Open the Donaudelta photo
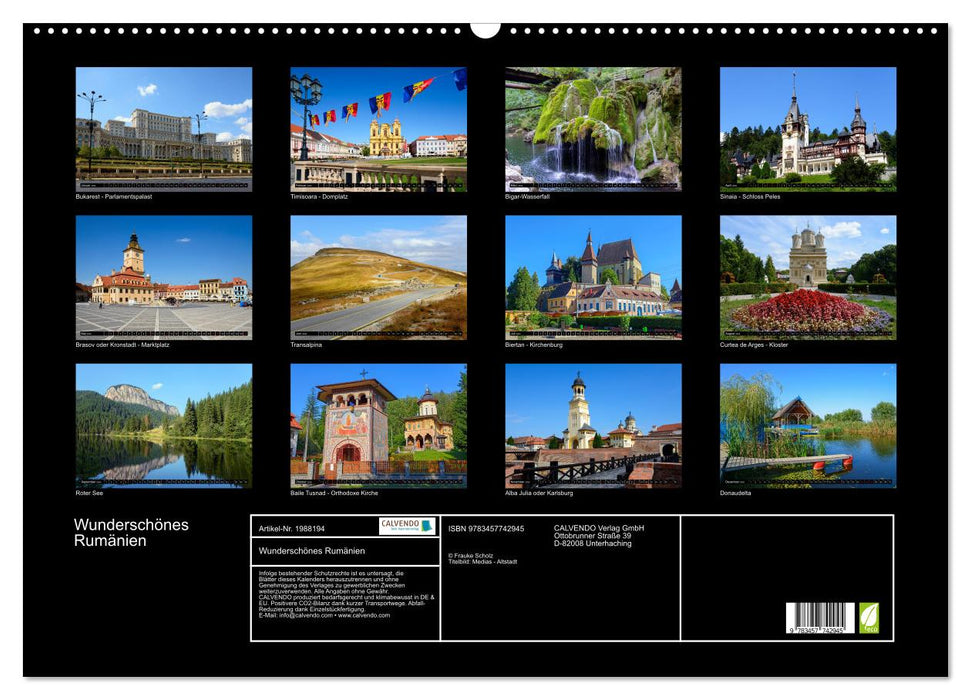This screenshot has height=700, width=971. 808,425
